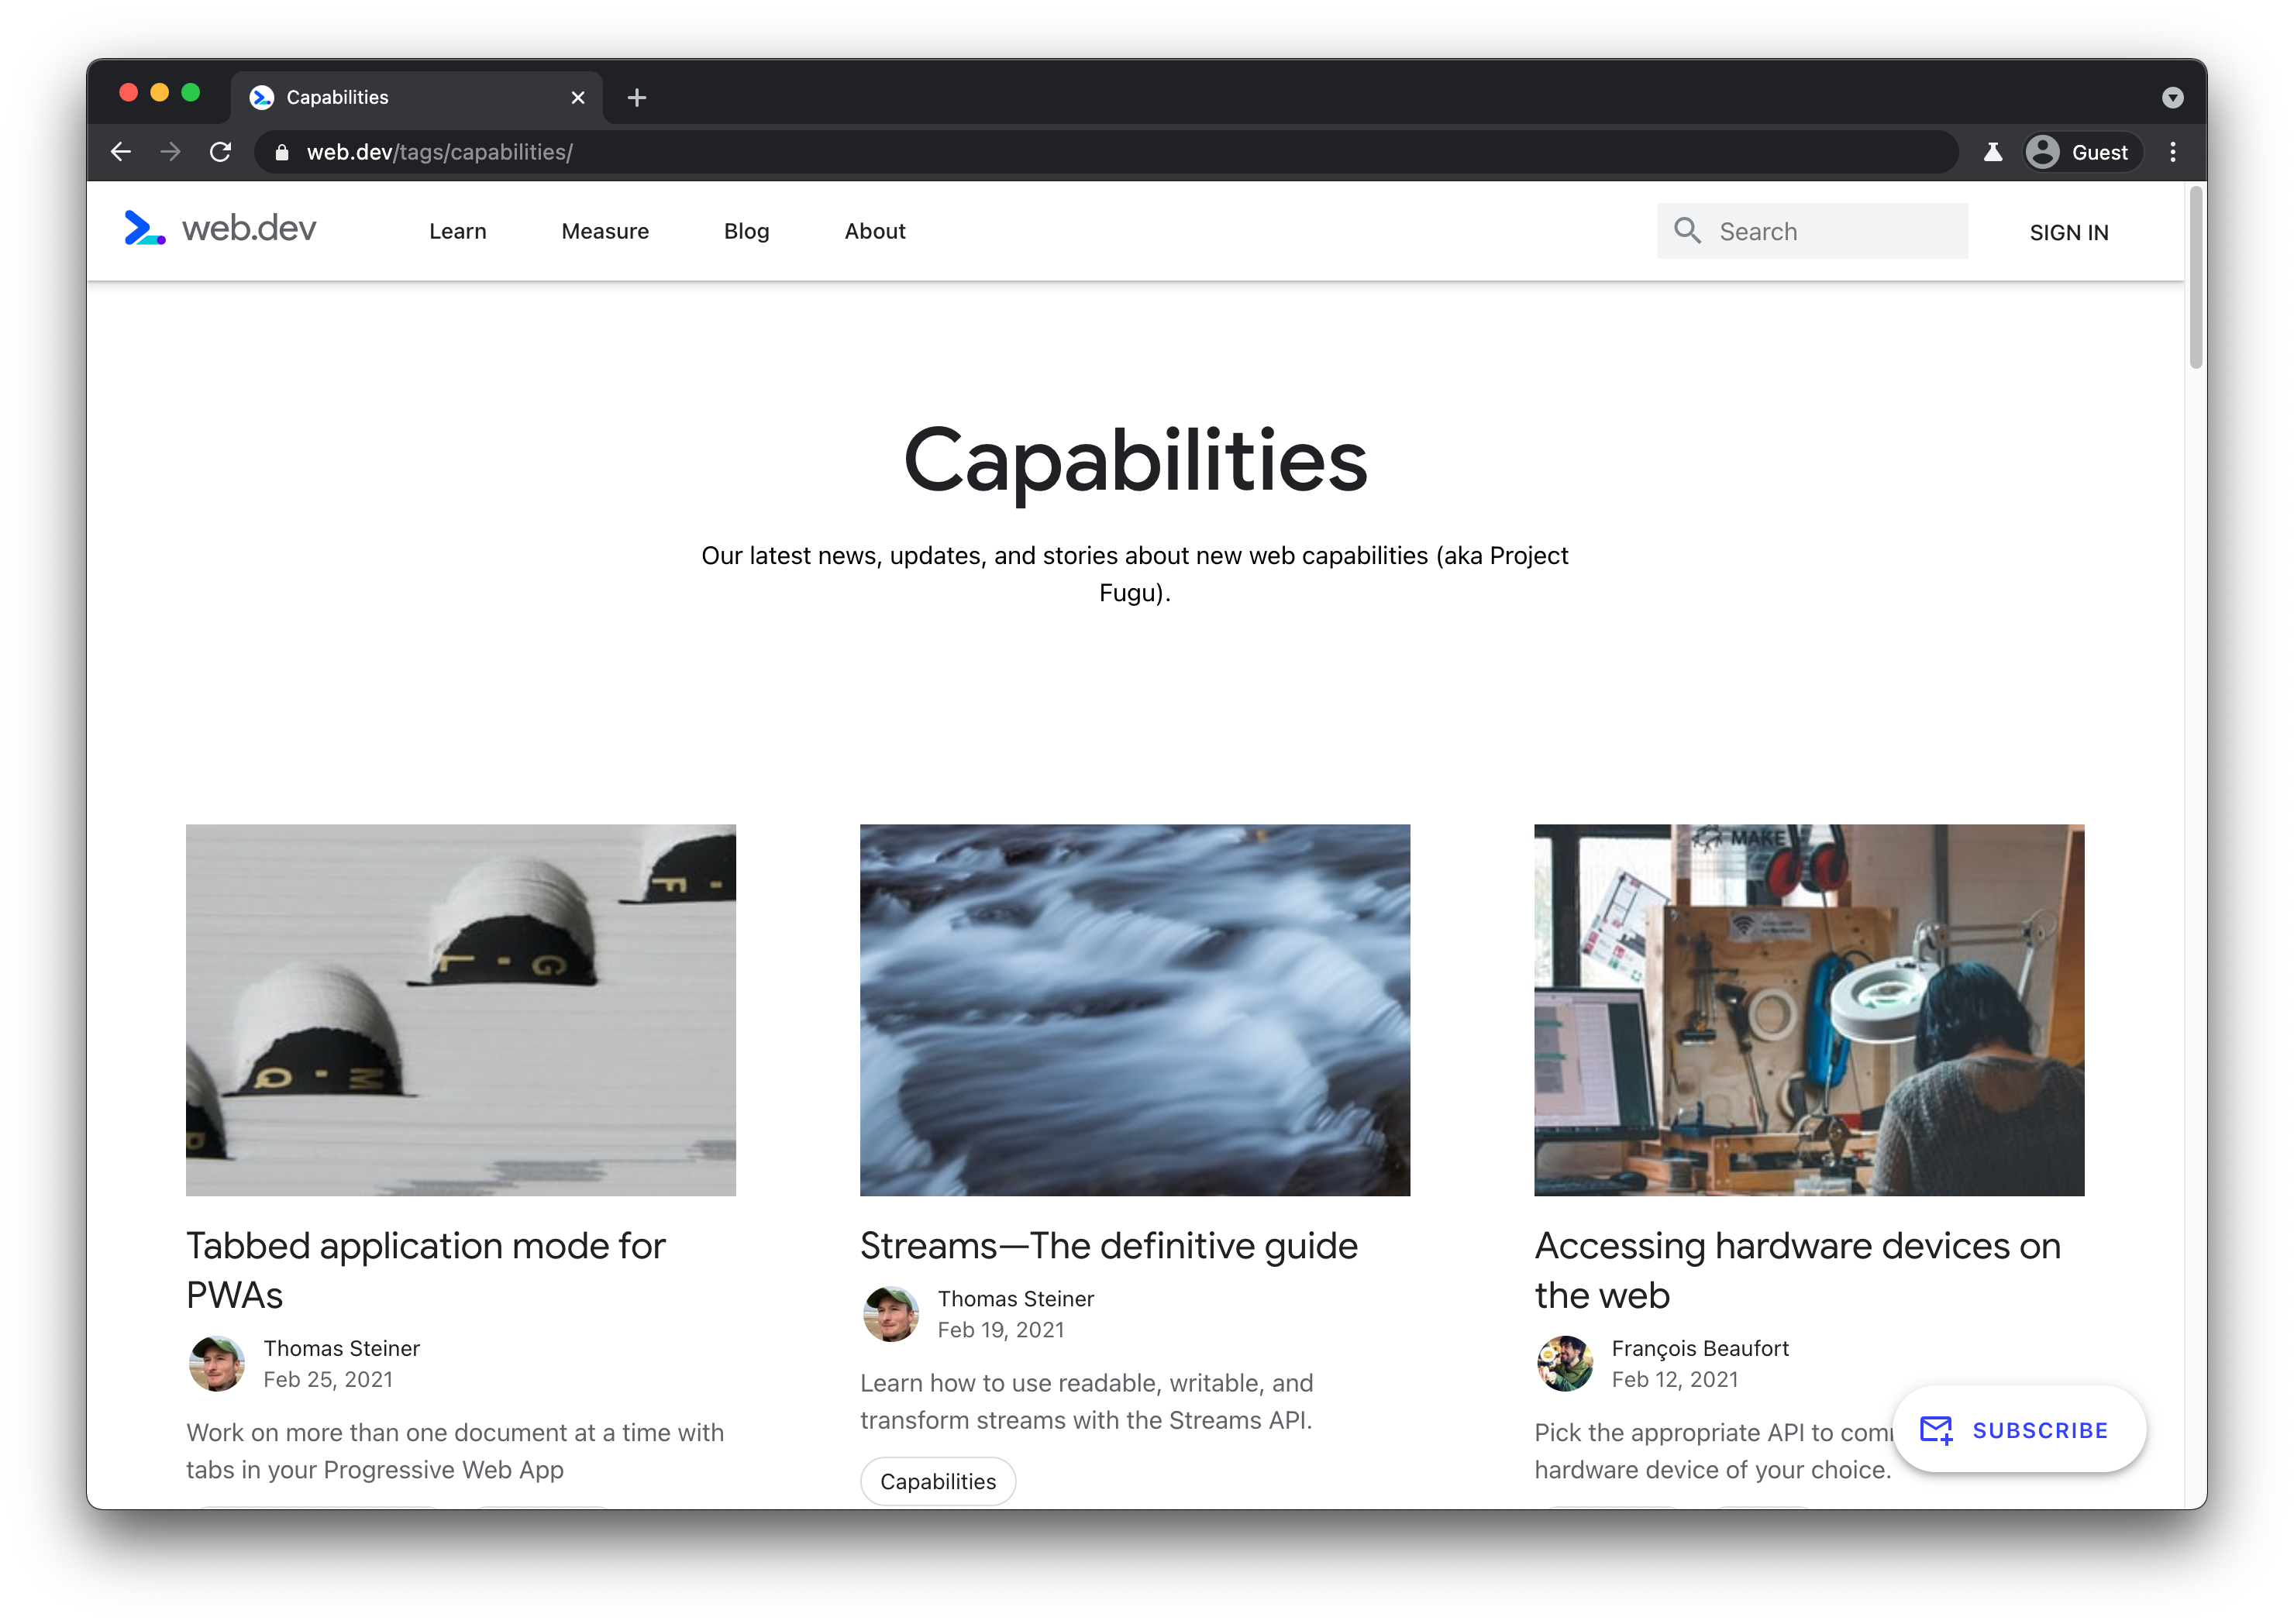This screenshot has height=1624, width=2294.
Task: Click the reload page icon
Action: click(222, 151)
